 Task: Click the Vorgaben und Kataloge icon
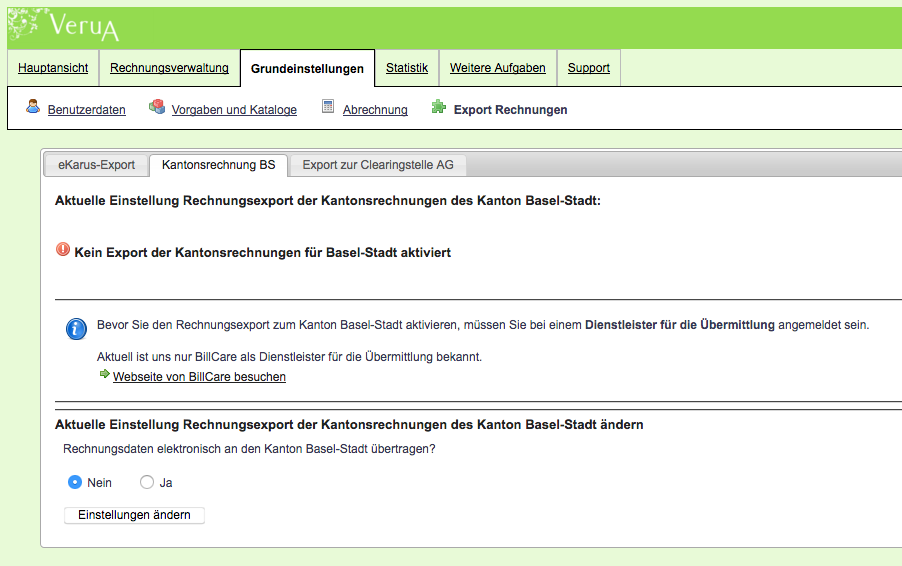(157, 107)
